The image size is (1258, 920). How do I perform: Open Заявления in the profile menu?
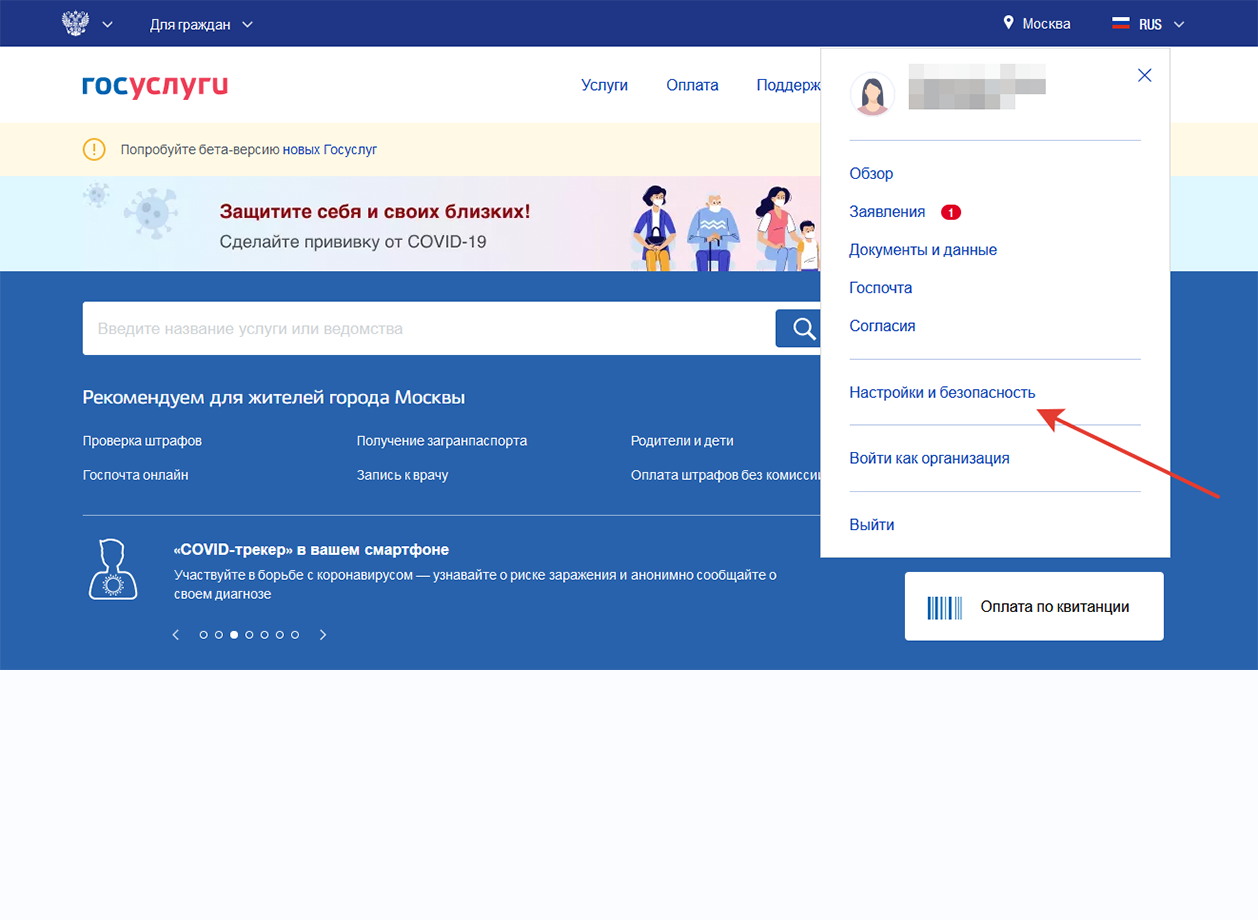click(x=887, y=212)
